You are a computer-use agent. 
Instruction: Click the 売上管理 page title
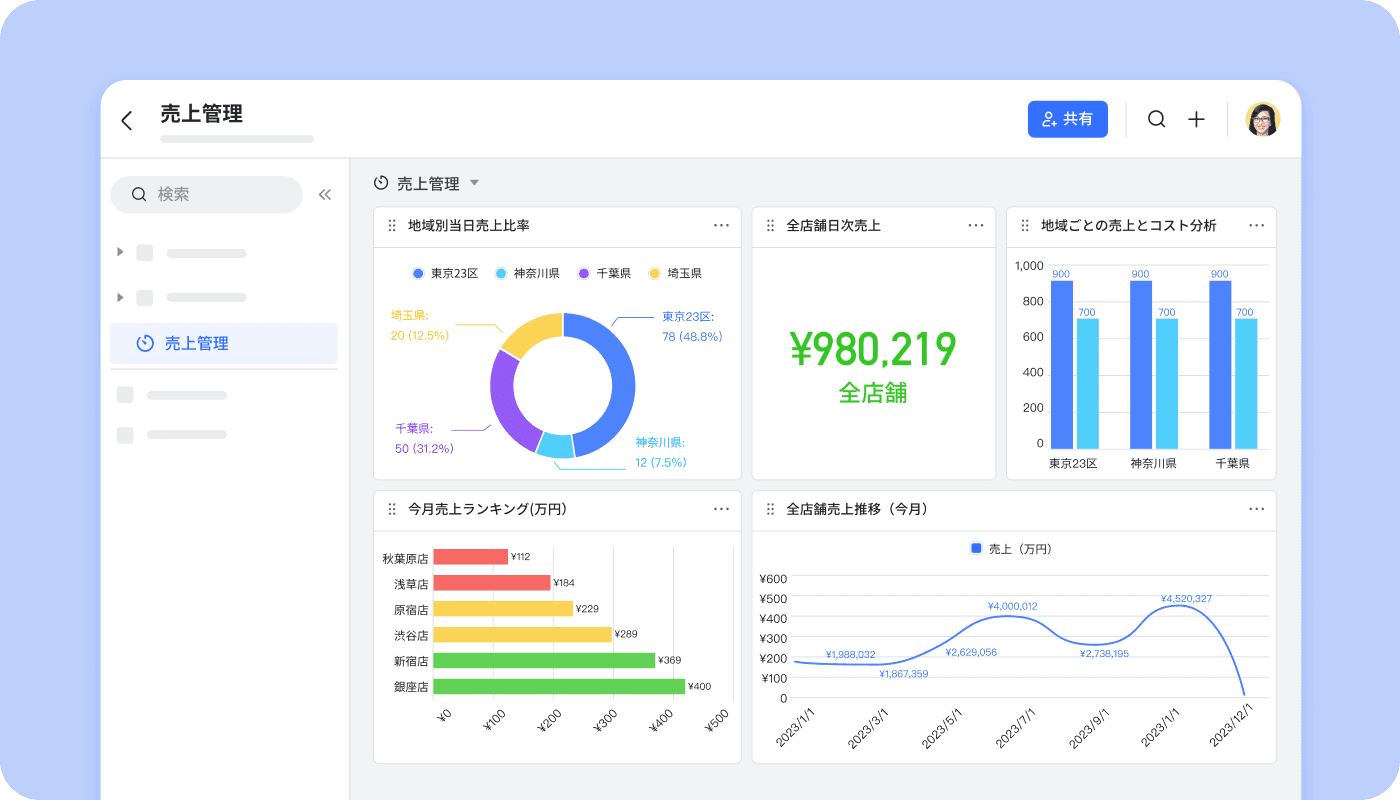point(202,114)
